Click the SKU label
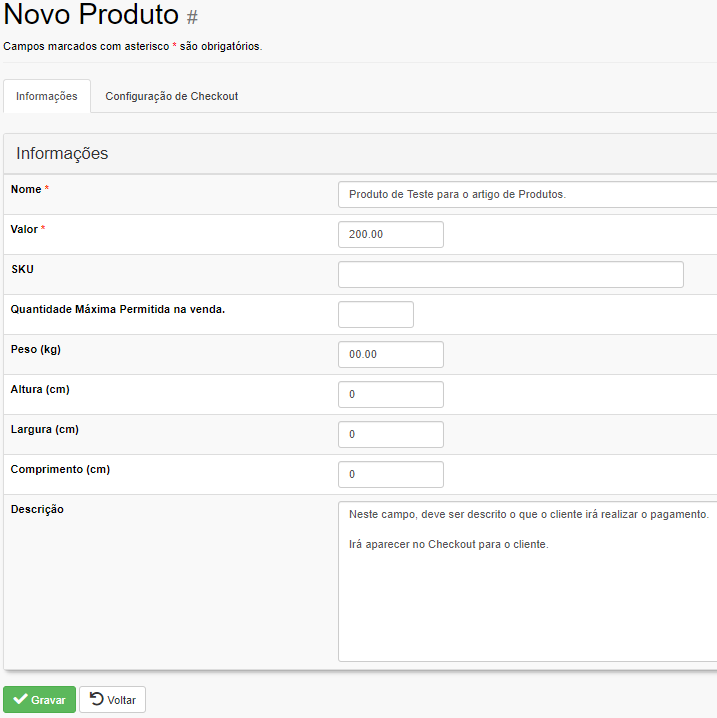 pos(22,269)
